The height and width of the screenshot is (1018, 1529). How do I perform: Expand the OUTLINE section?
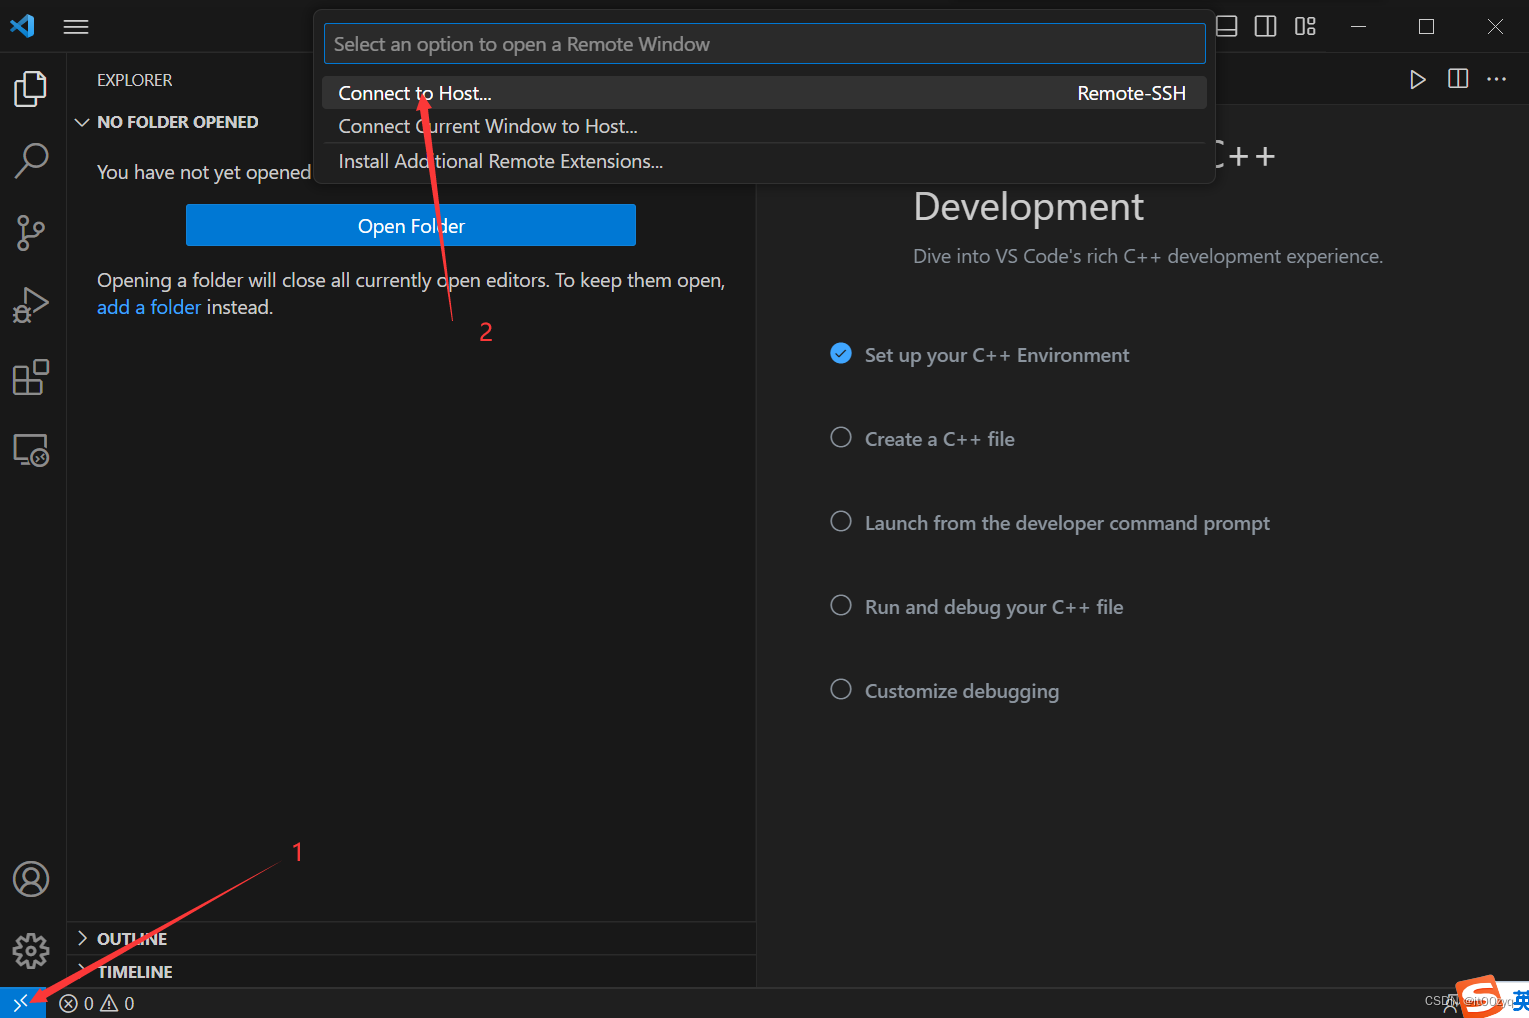coord(411,938)
